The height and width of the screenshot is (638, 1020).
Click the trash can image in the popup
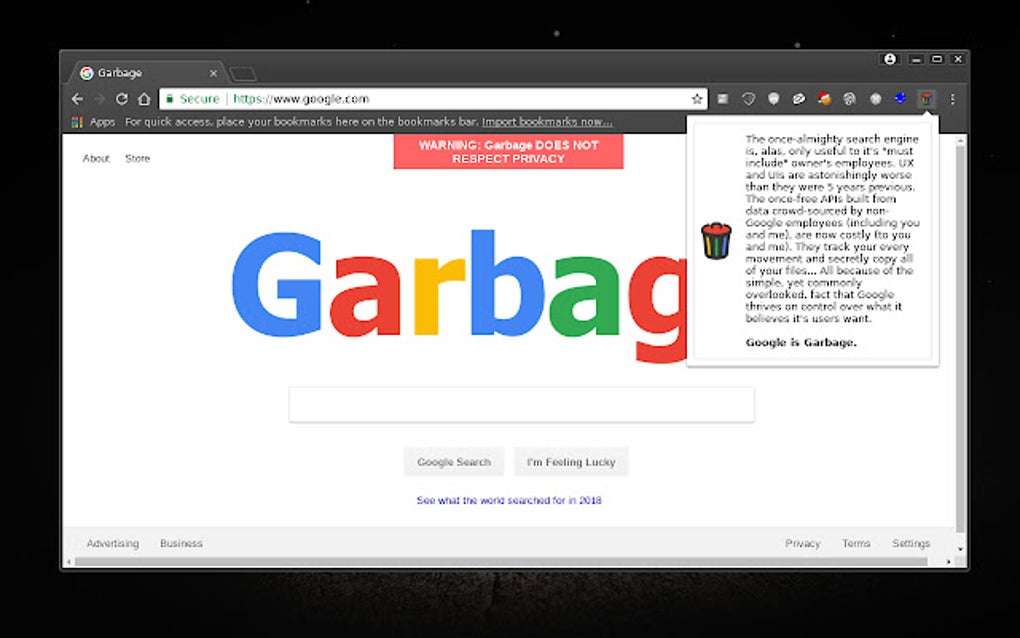(716, 241)
